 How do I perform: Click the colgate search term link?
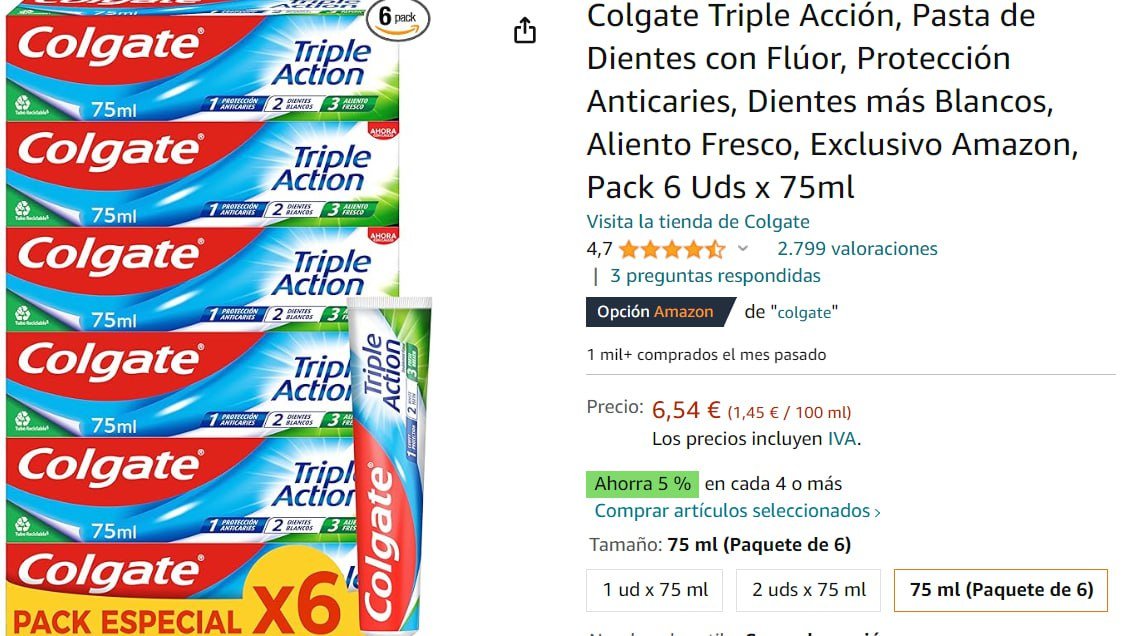pos(804,313)
